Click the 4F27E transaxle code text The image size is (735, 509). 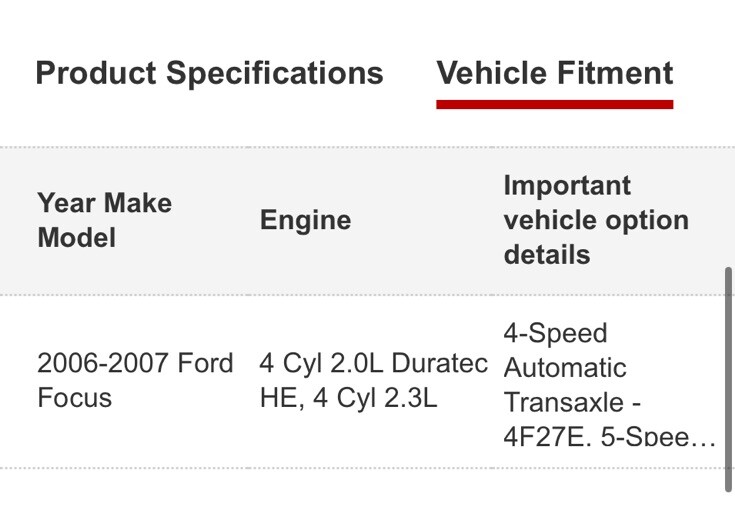547,438
